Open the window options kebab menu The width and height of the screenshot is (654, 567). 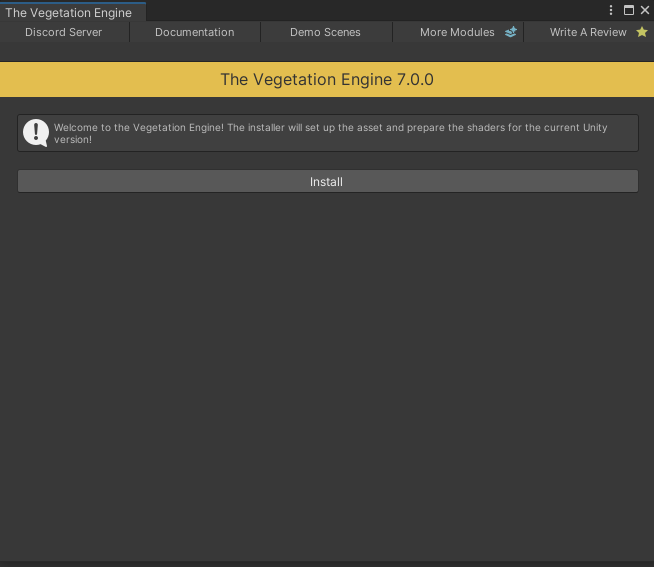pyautogui.click(x=611, y=10)
